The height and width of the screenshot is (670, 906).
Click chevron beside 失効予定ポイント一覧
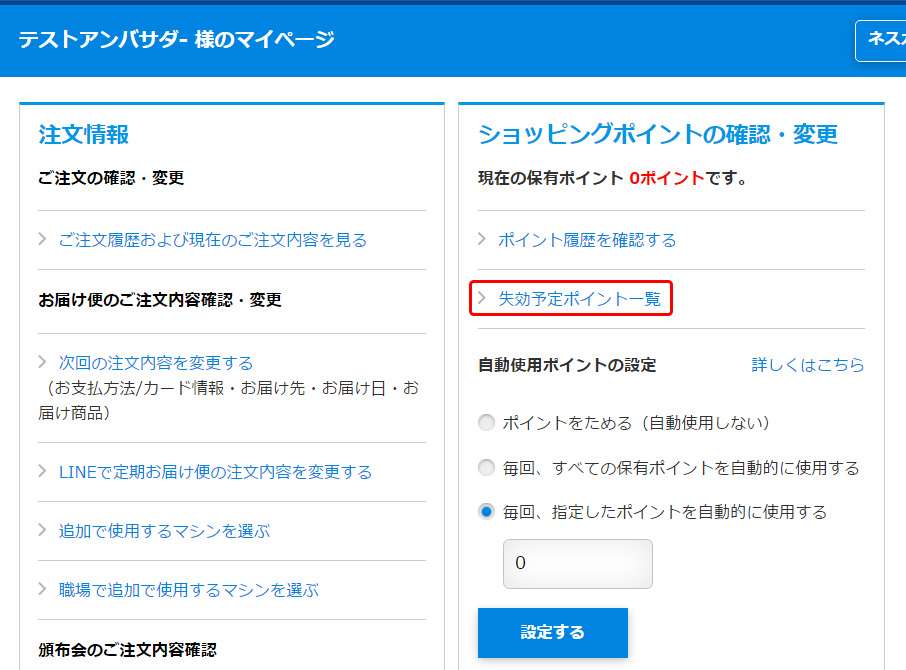click(482, 297)
